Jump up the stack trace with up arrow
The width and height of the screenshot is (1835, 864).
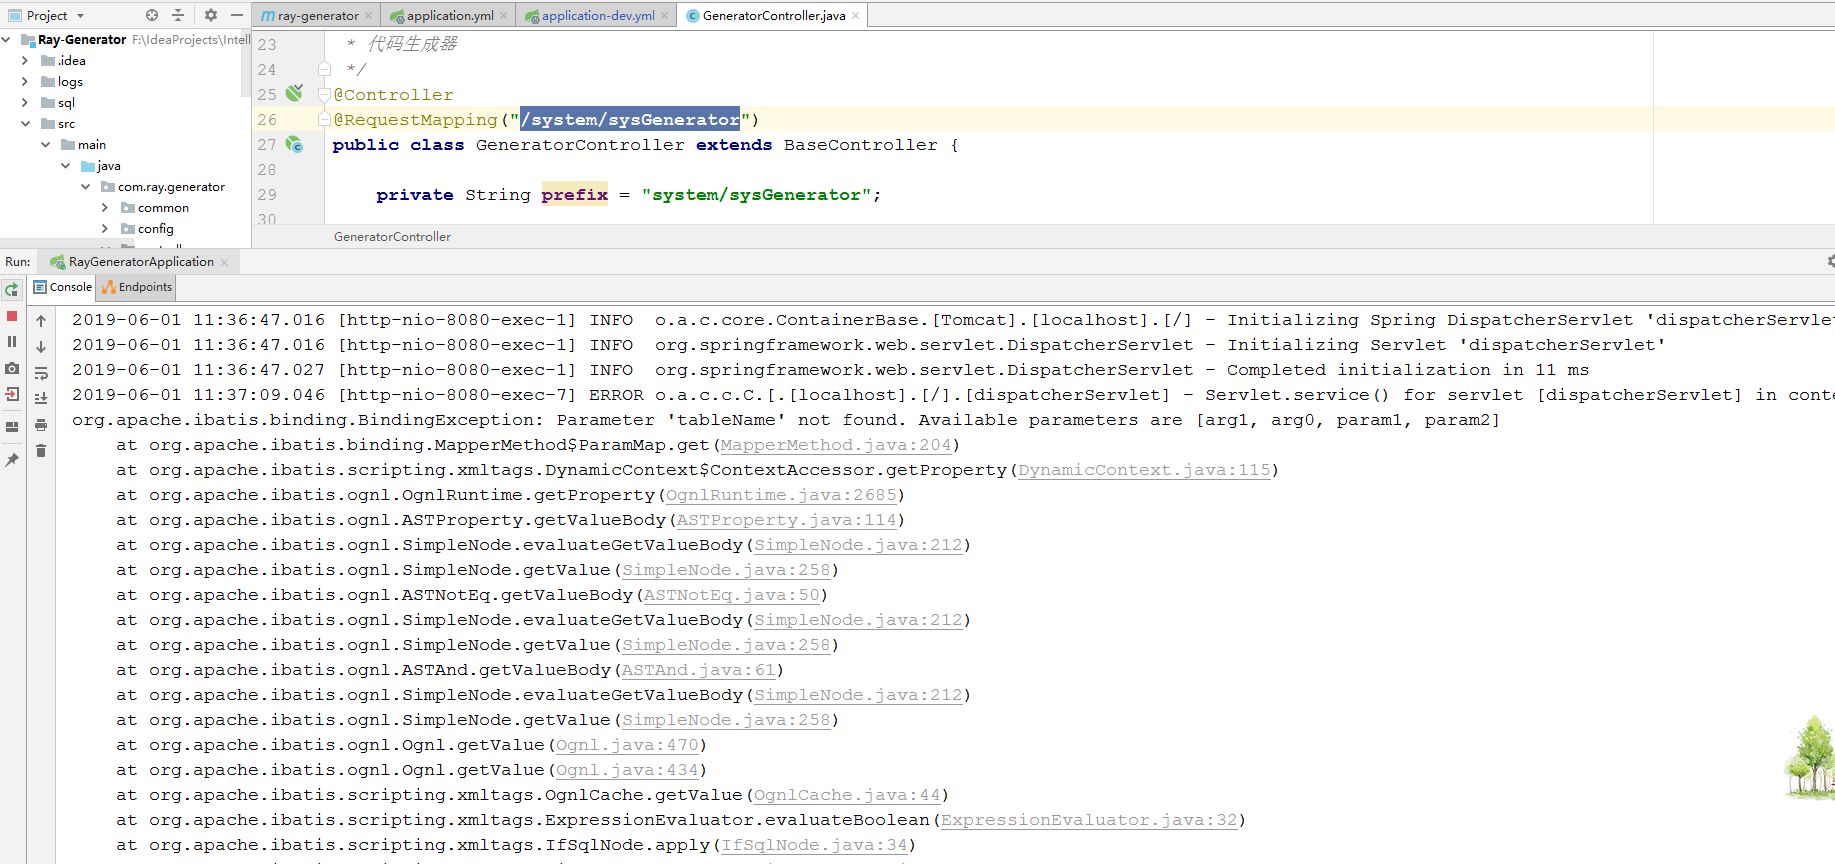coord(41,321)
